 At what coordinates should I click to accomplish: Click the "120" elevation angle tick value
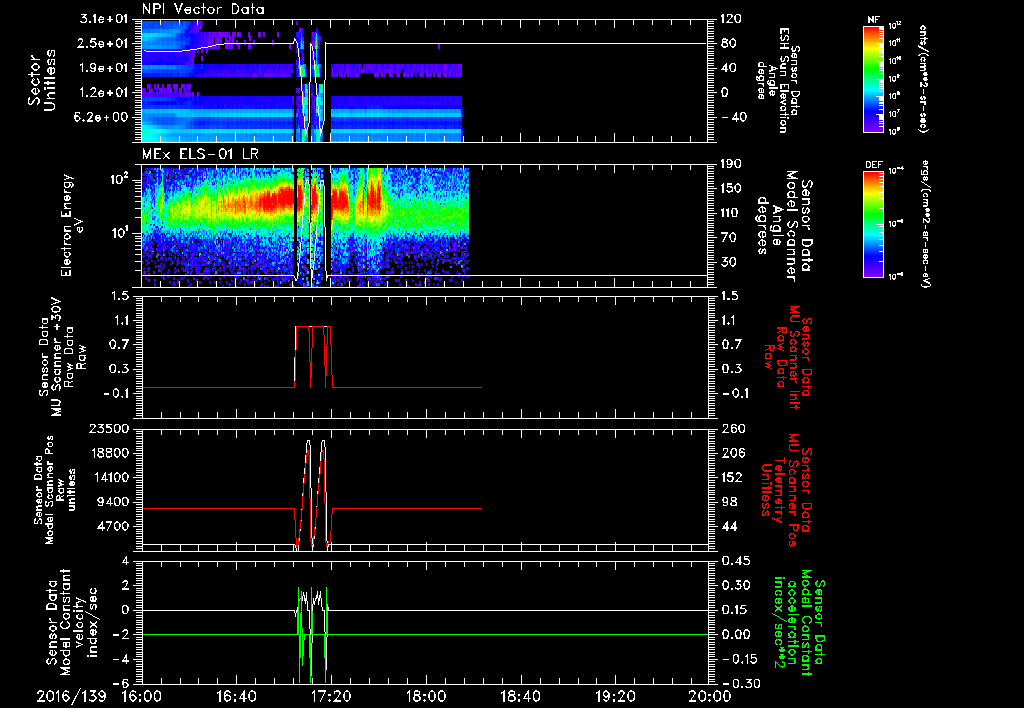tap(731, 19)
